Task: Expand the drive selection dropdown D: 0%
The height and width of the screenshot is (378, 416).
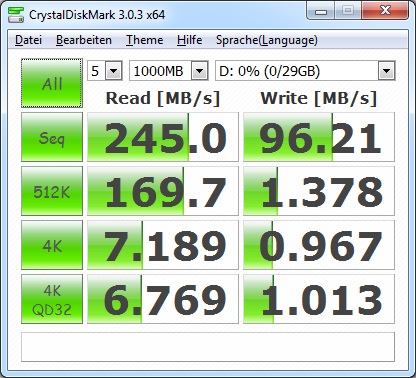Action: tap(386, 71)
